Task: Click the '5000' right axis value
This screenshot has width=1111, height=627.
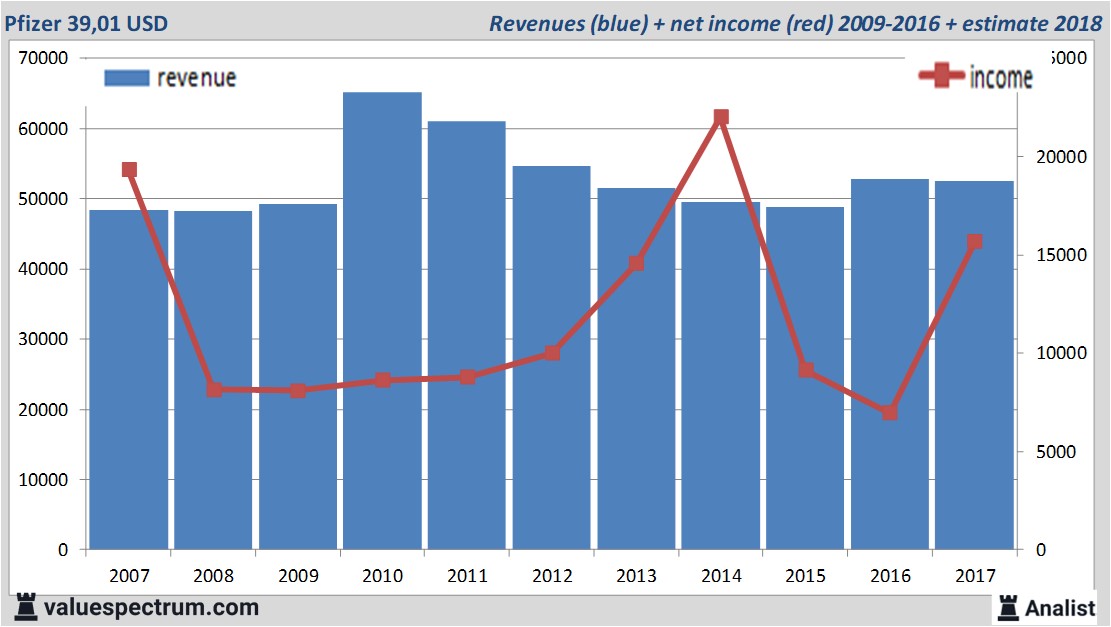Action: [x=1056, y=451]
